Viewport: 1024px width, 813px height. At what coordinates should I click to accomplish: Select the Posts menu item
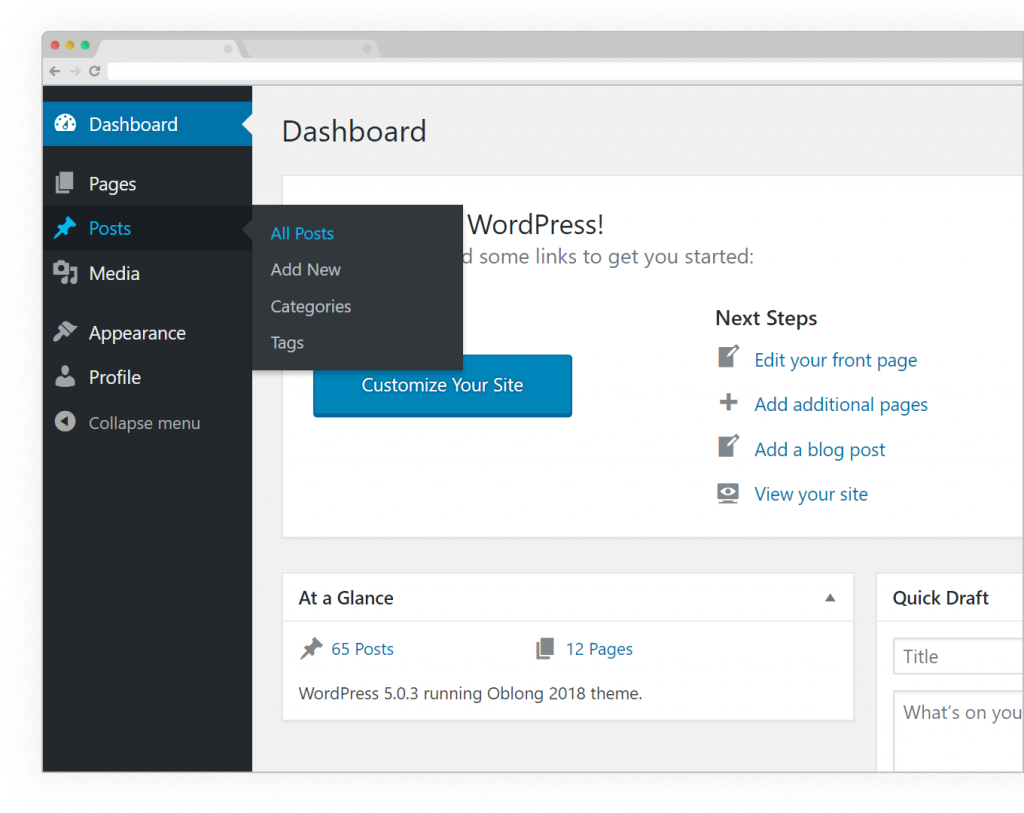pos(148,228)
